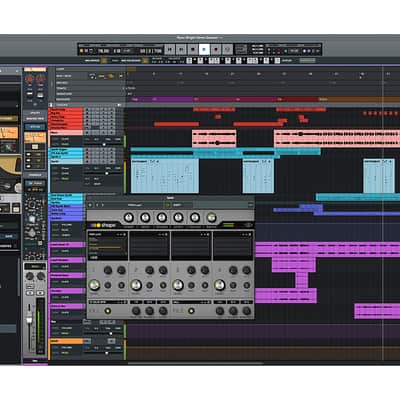Click the first dark display panel in plugin
400x400 pixels.
(x=107, y=246)
